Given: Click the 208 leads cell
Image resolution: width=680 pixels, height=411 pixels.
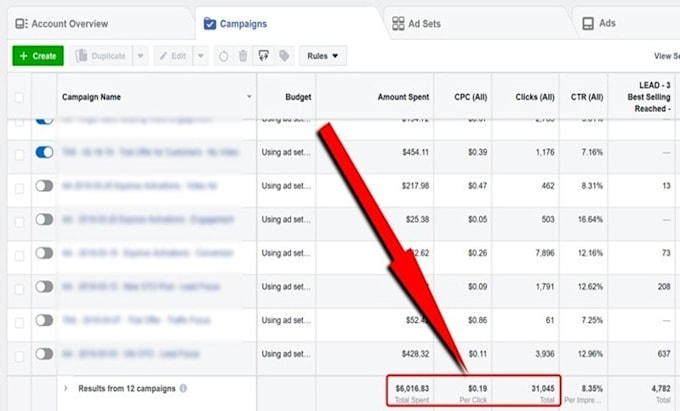Looking at the screenshot, I should [x=664, y=287].
